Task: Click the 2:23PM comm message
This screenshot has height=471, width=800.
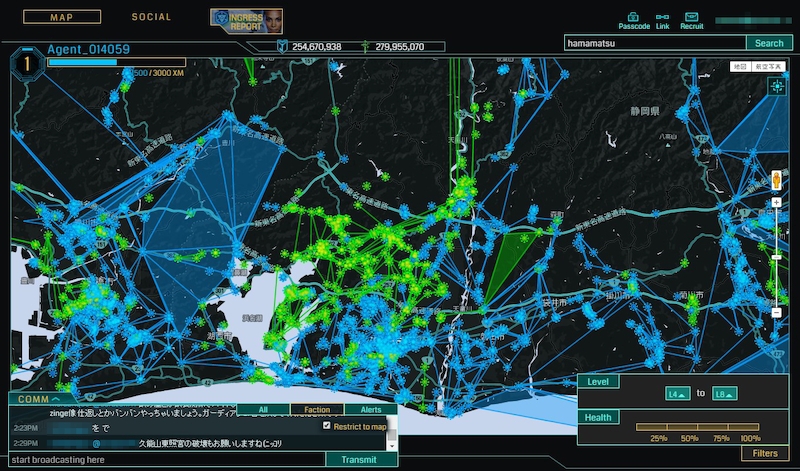Action: coord(197,429)
